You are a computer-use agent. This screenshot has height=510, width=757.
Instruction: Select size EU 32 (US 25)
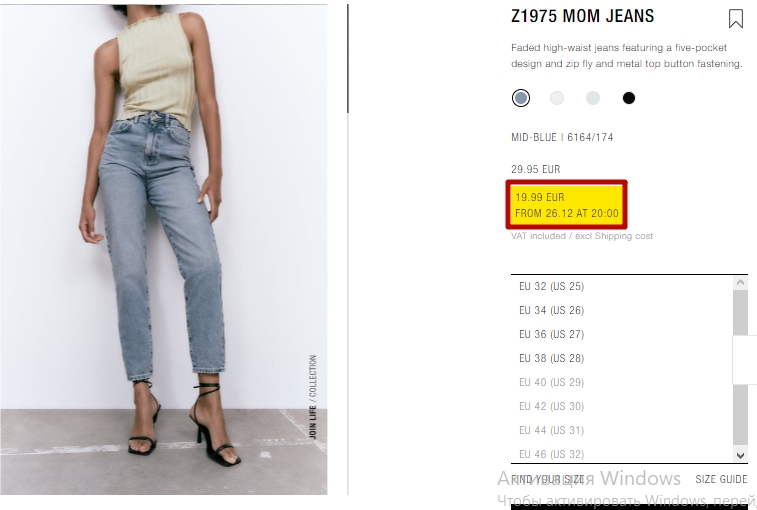tap(622, 286)
